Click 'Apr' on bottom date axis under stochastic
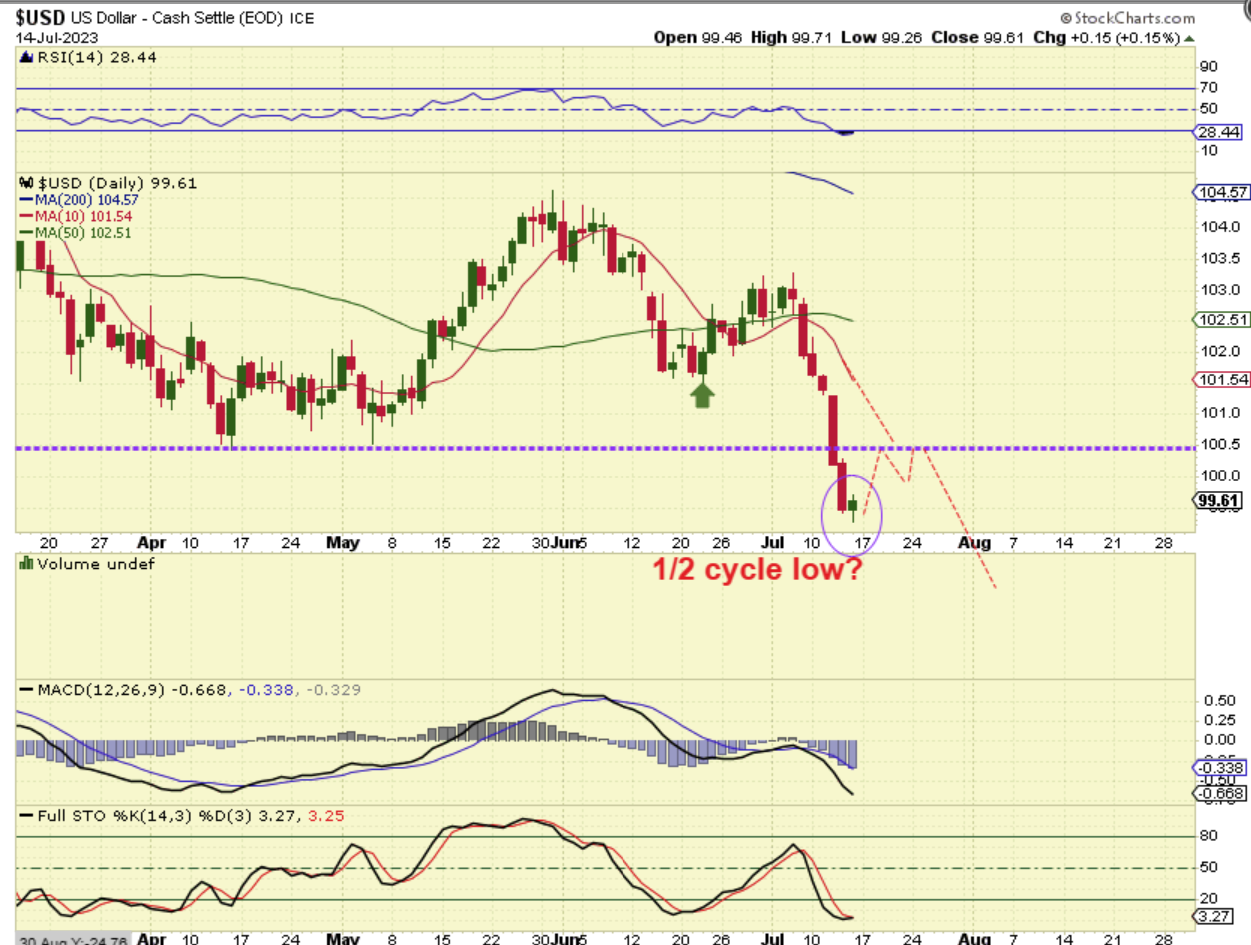The image size is (1251, 945). [150, 940]
